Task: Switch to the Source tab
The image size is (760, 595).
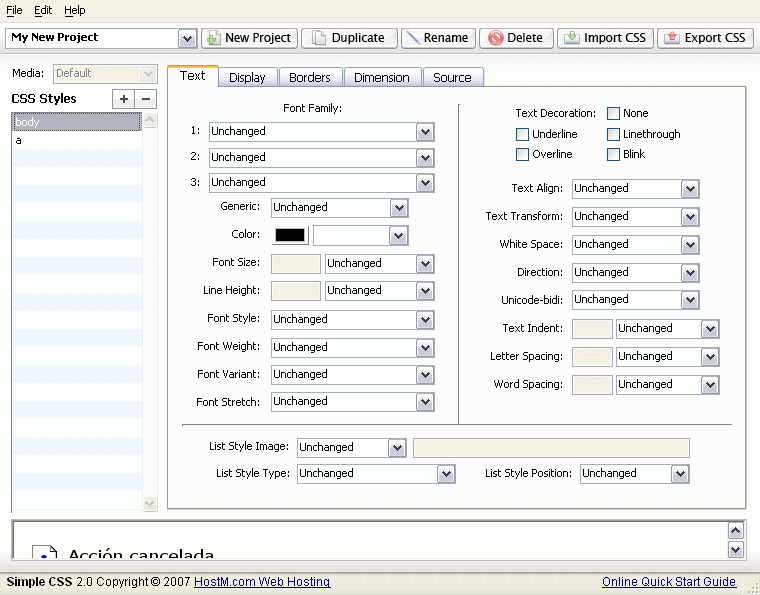Action: click(452, 78)
